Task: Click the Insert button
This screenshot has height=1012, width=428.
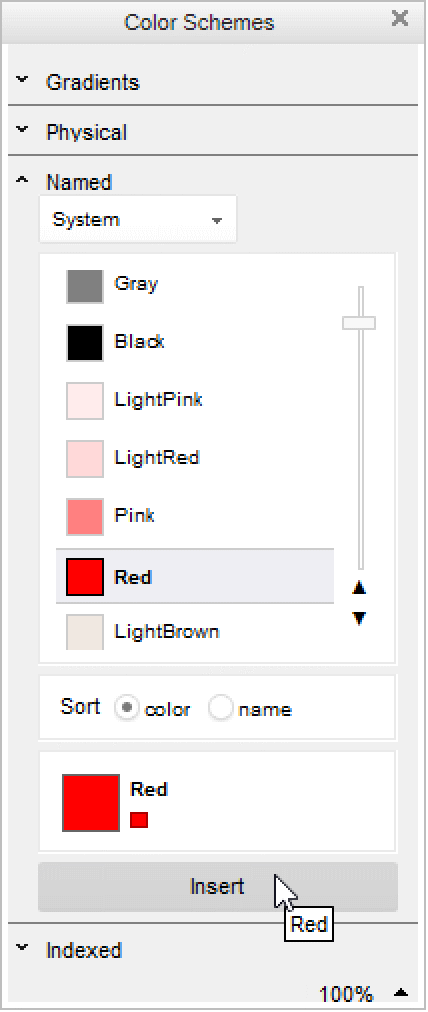Action: 218,887
